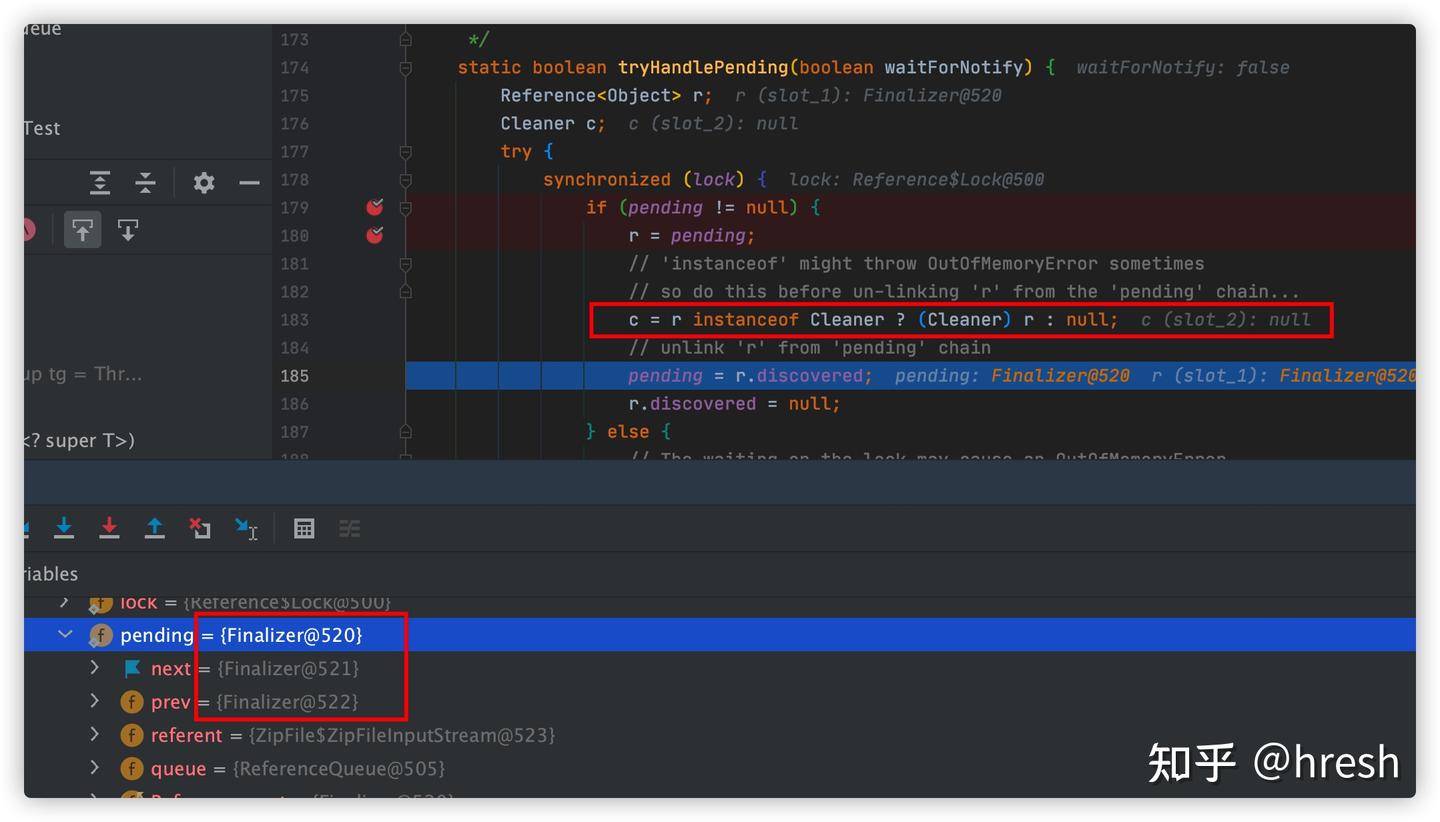Click Step Into blue down arrow
This screenshot has height=822, width=1440.
tap(64, 528)
